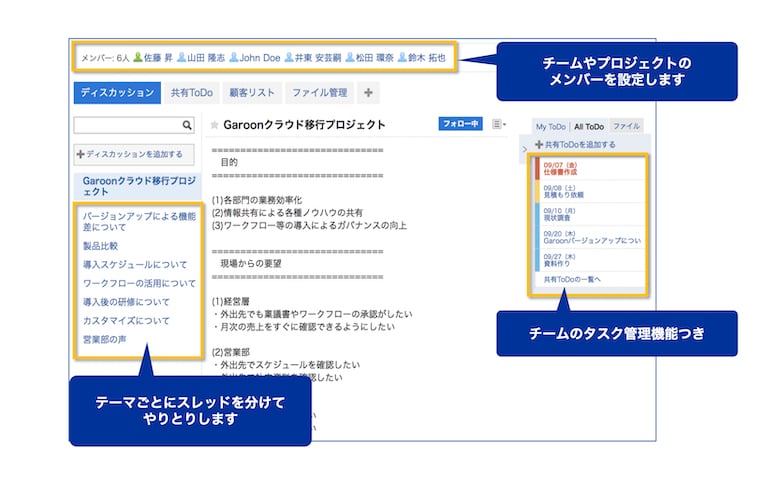Open member John Doe's name link
The image size is (780, 480).
click(x=260, y=58)
